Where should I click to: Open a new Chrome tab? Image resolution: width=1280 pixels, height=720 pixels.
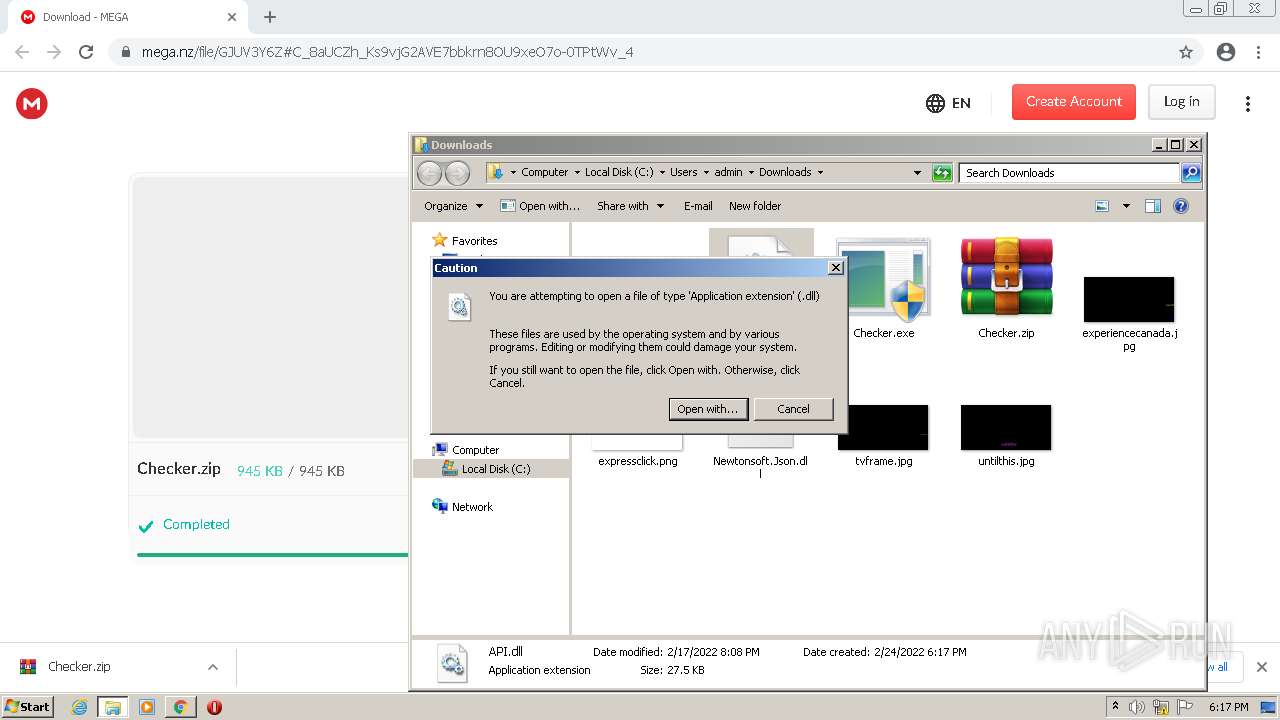[x=270, y=17]
